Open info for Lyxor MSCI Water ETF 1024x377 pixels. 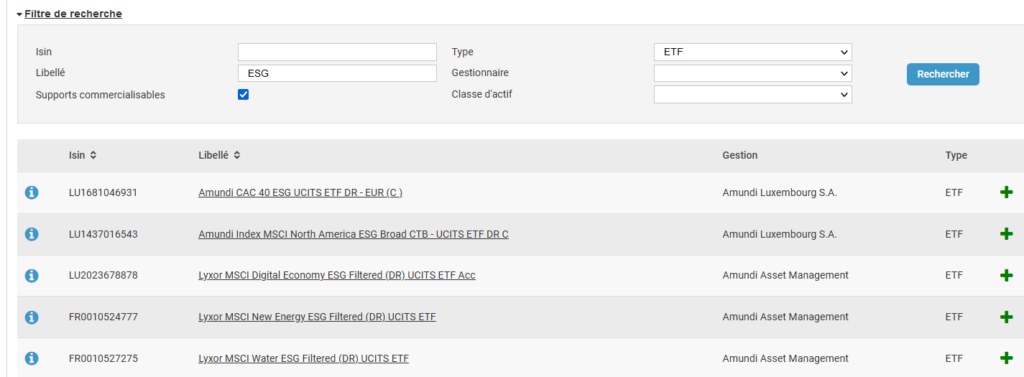coord(31,358)
